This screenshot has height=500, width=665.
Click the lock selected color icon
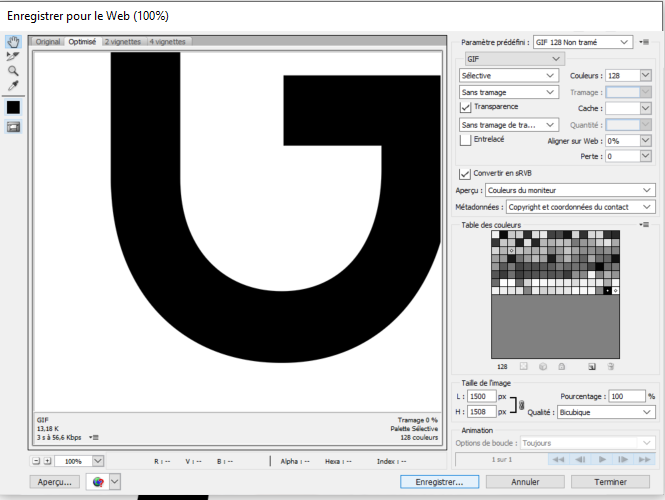coord(562,366)
